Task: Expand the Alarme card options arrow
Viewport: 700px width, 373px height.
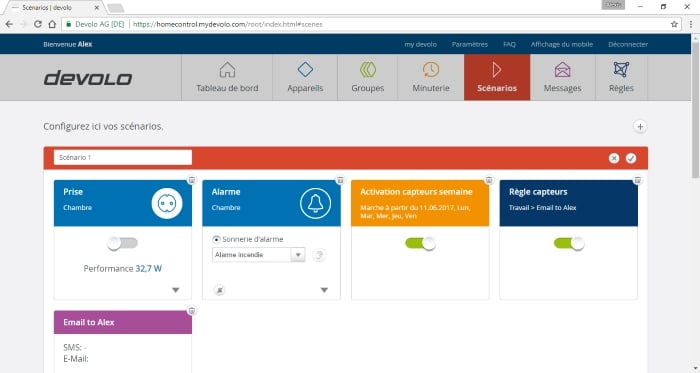Action: (325, 290)
